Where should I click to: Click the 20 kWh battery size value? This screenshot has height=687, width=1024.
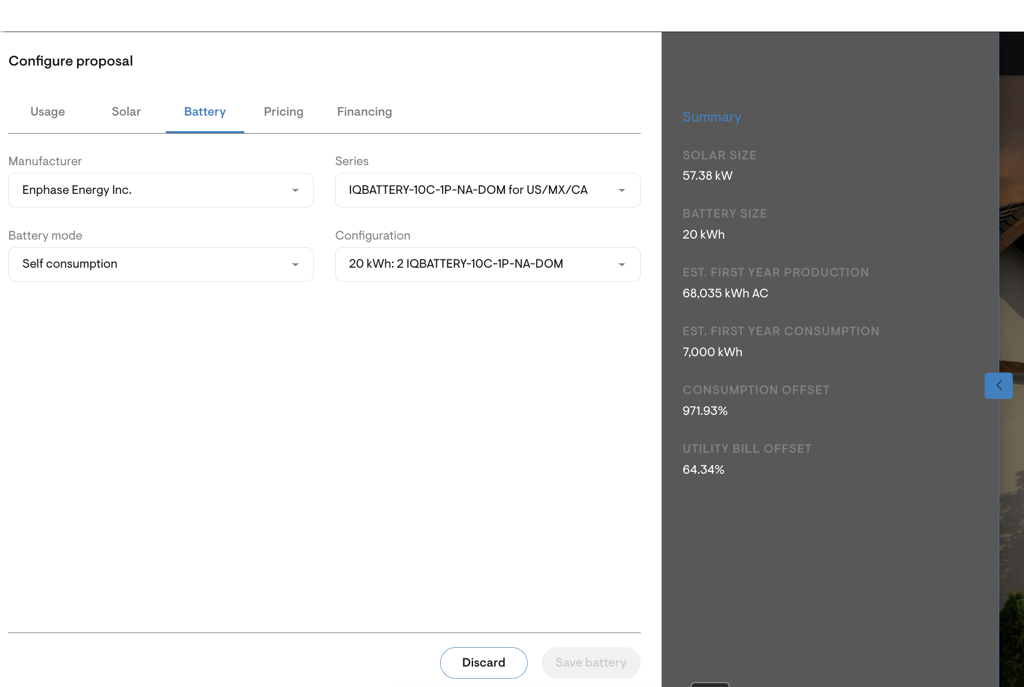(x=703, y=234)
